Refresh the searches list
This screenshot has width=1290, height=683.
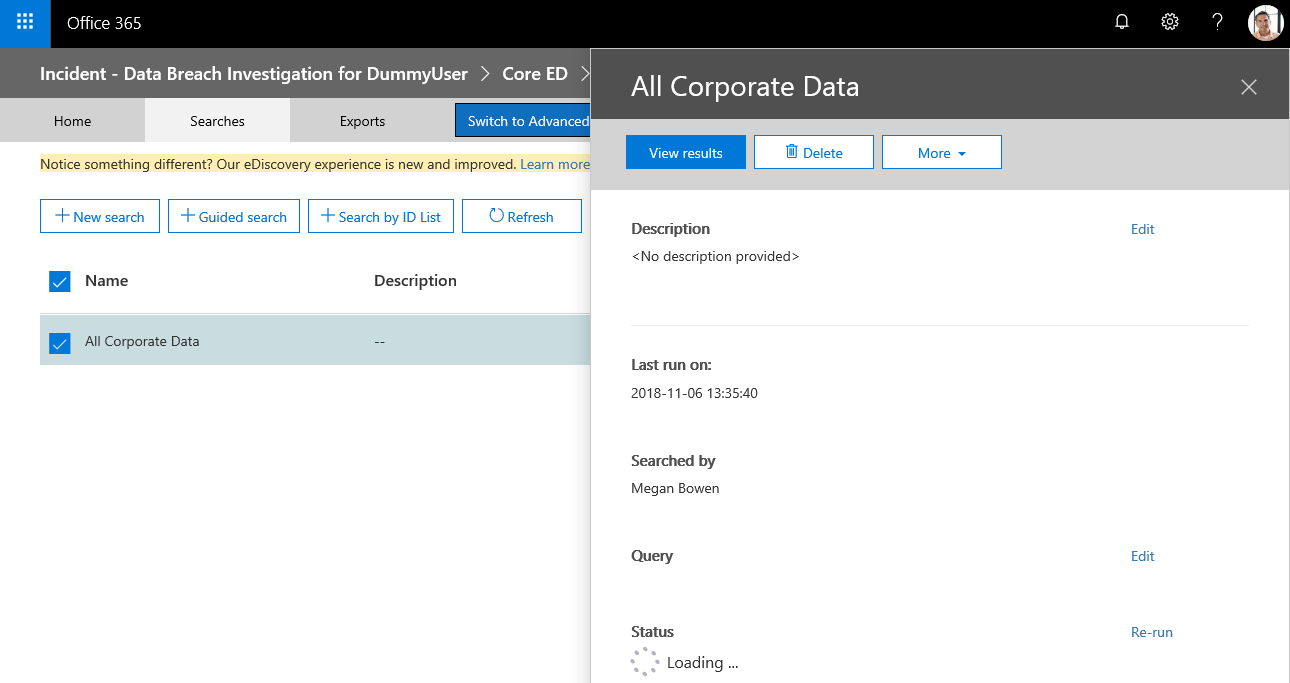[522, 216]
